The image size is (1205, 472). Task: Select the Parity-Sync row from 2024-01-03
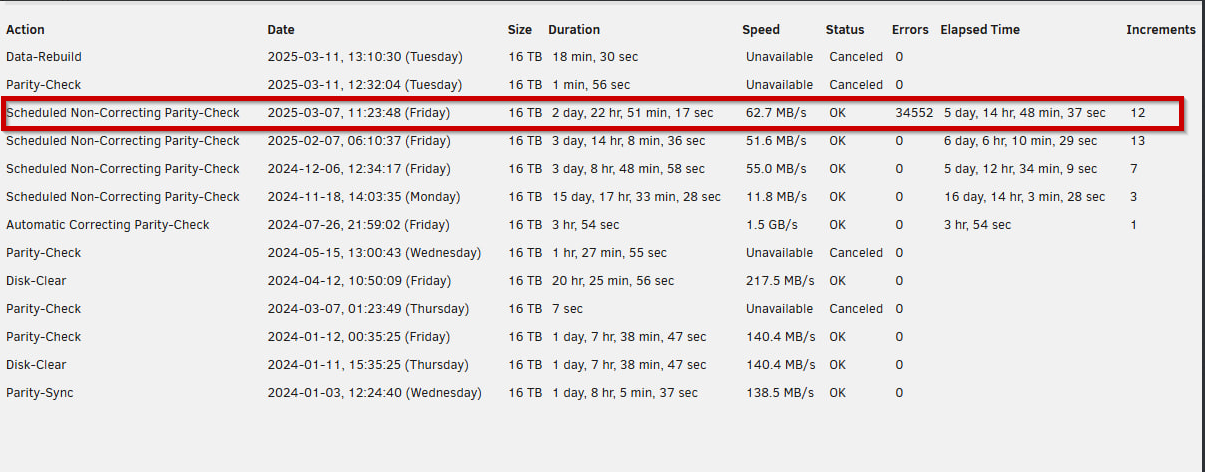600,393
